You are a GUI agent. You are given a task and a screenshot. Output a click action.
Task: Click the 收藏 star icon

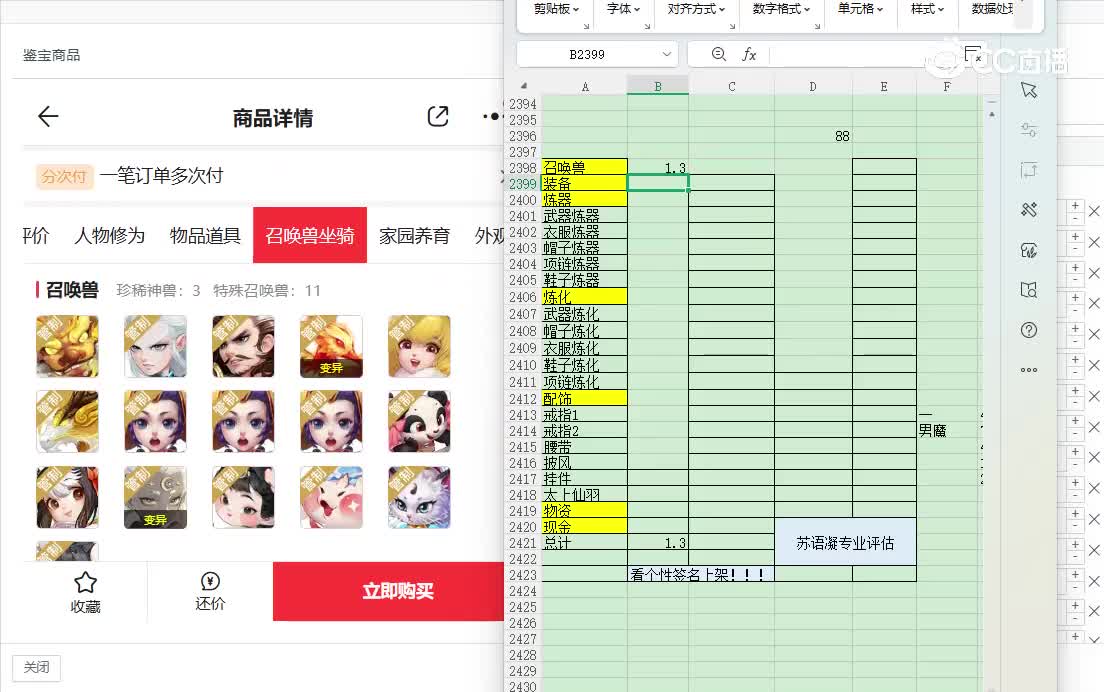(x=85, y=582)
